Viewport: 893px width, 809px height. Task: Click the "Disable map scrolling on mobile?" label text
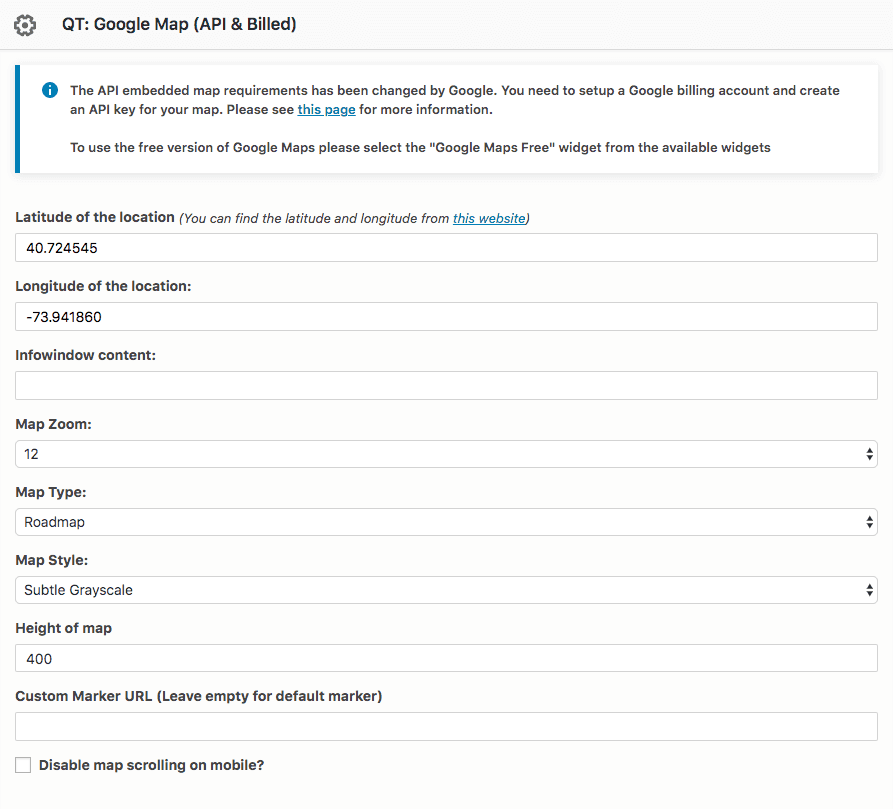[x=151, y=765]
